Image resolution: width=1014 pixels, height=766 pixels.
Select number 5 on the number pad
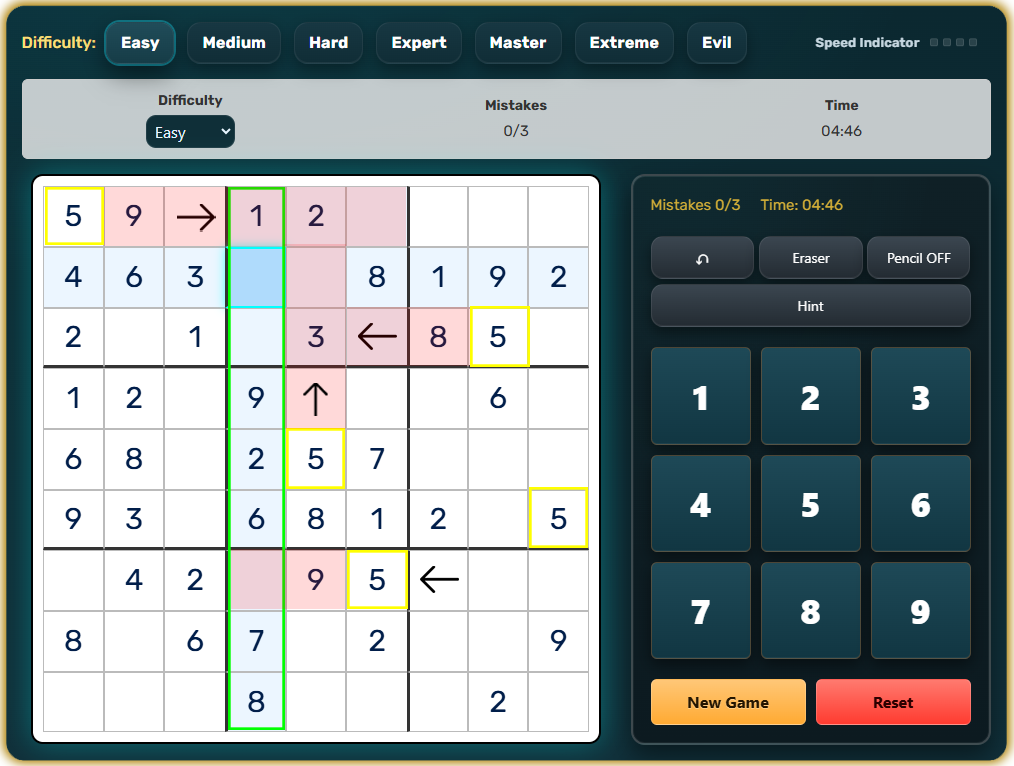coord(810,503)
